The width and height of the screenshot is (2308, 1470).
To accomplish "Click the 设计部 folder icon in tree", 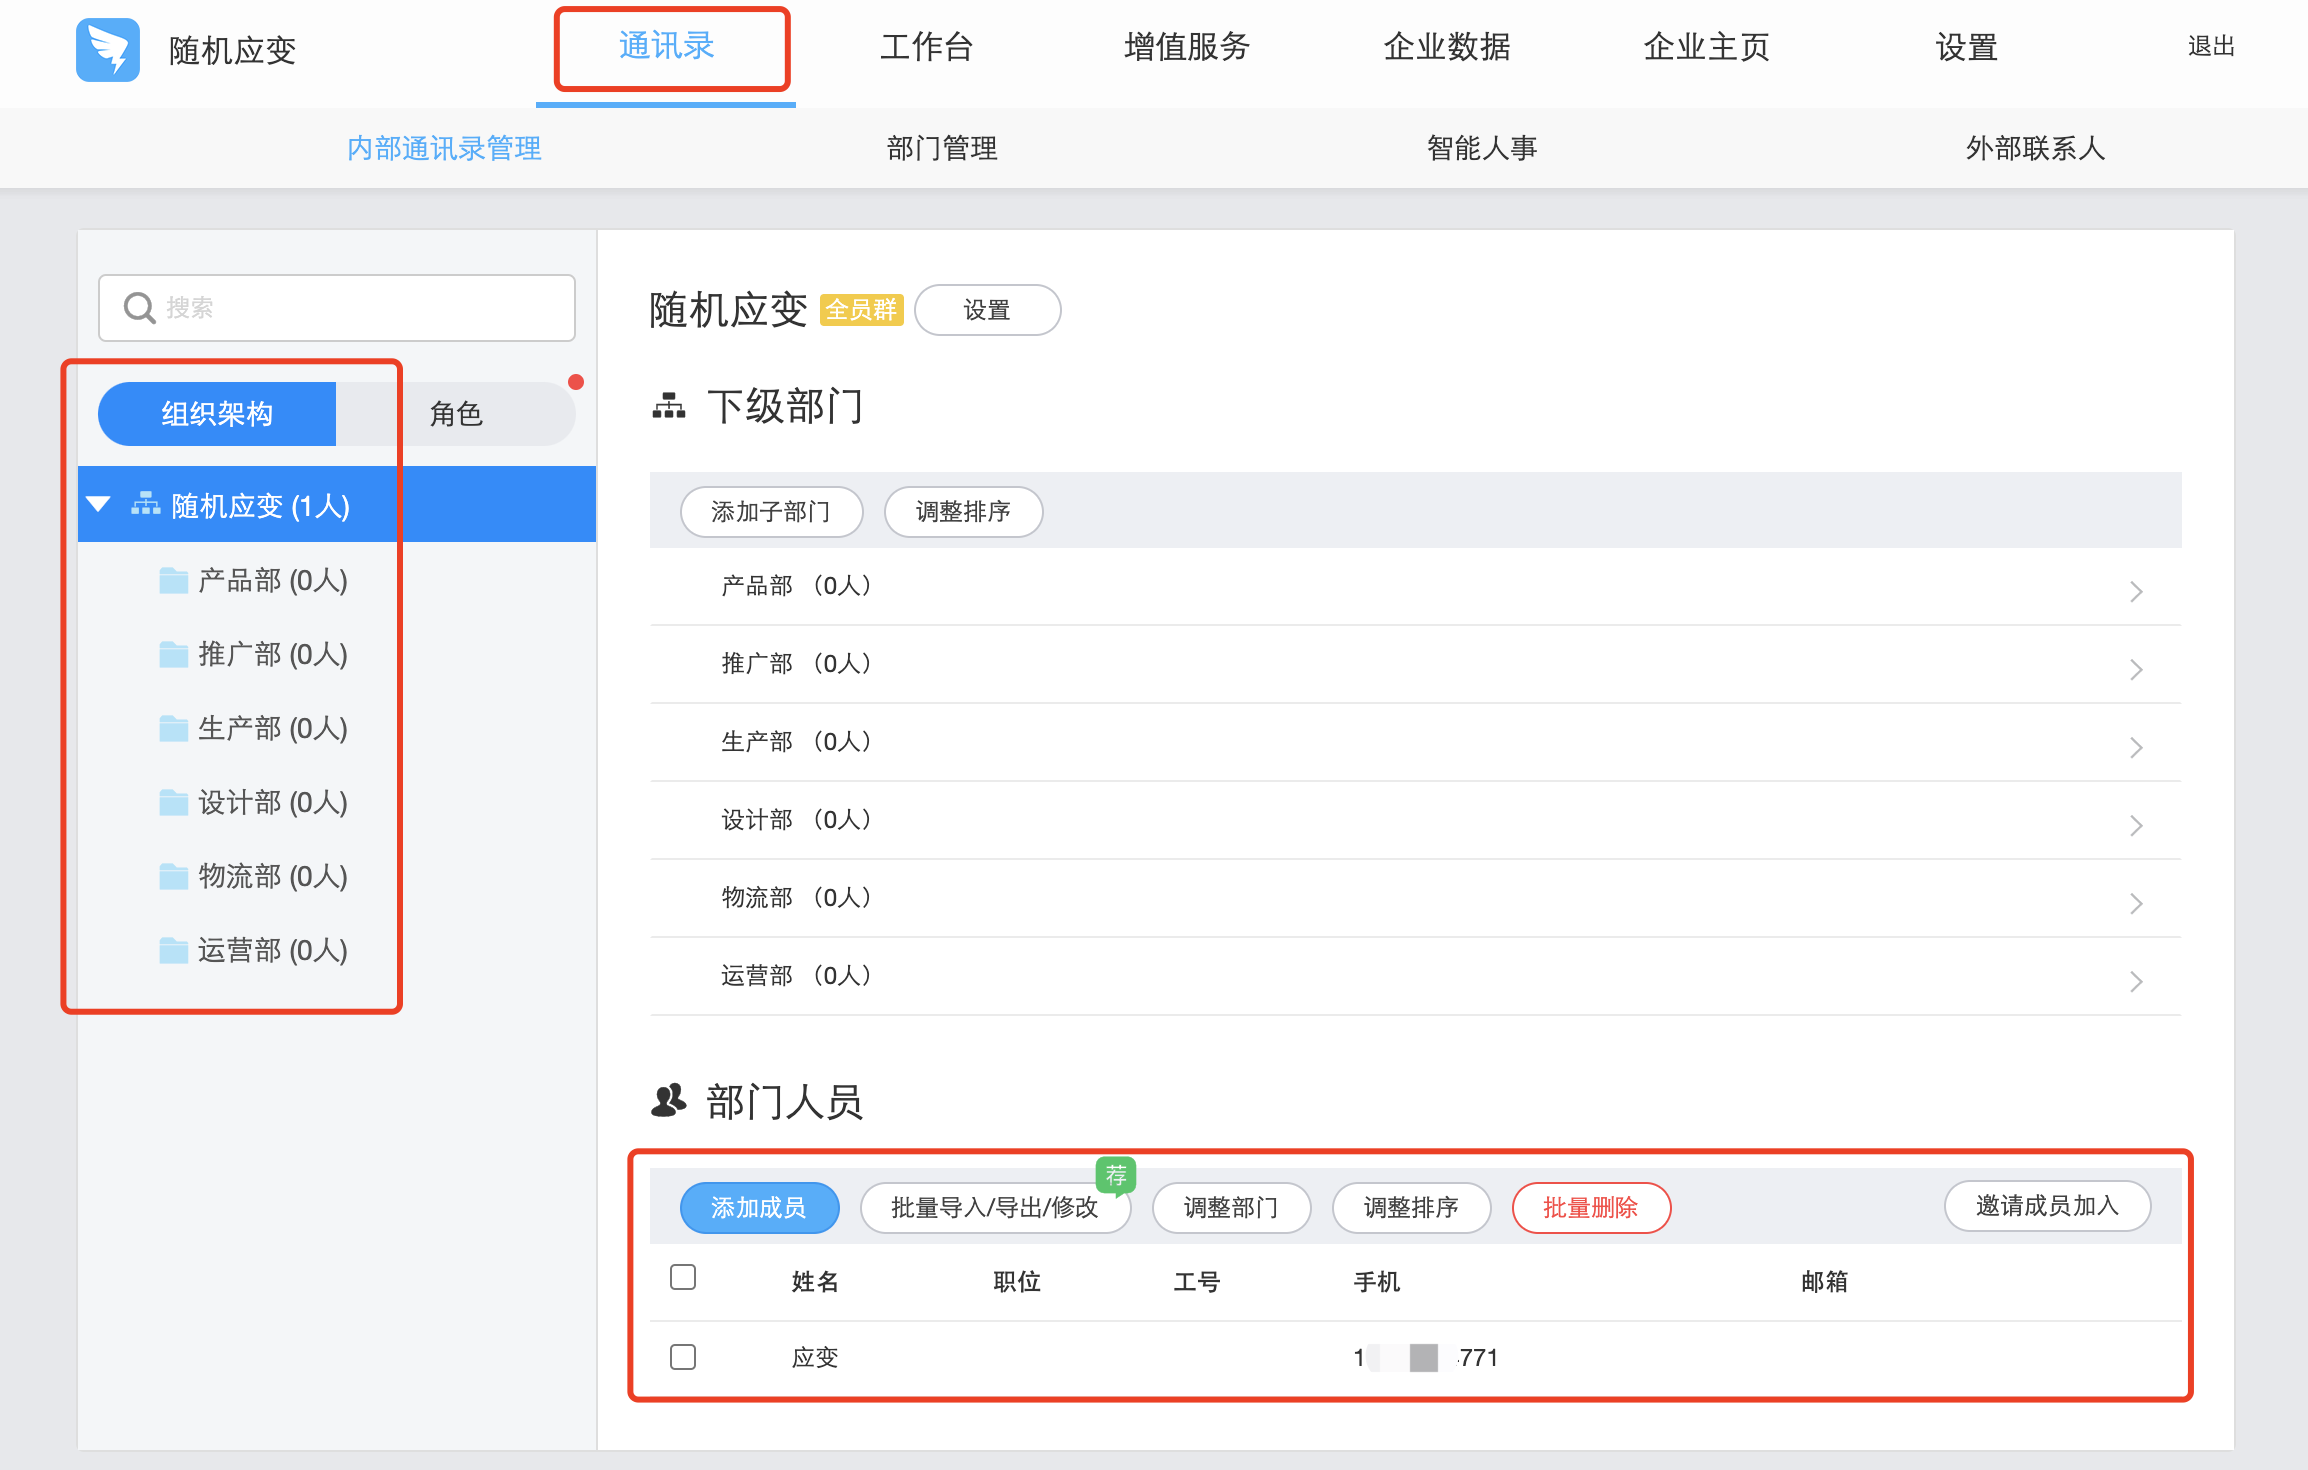I will click(x=174, y=803).
